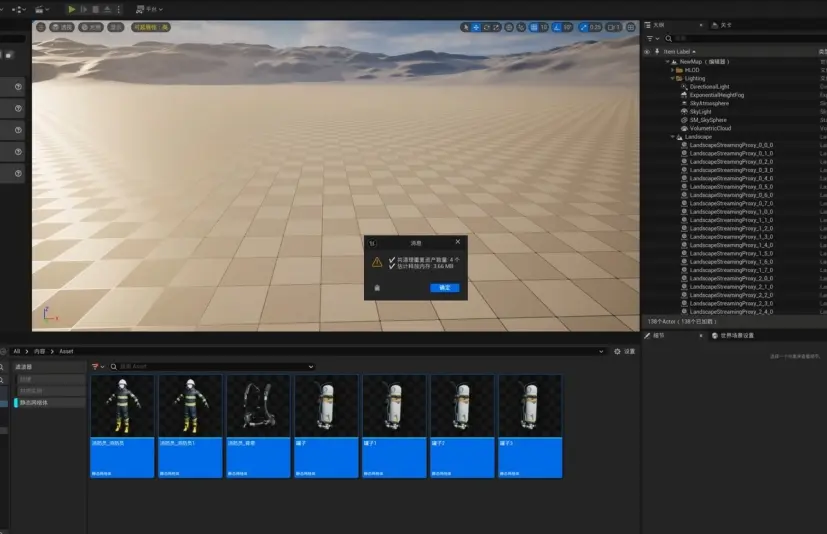Open scale snap 0.25 value dropdown
The image size is (827, 534).
595,27
